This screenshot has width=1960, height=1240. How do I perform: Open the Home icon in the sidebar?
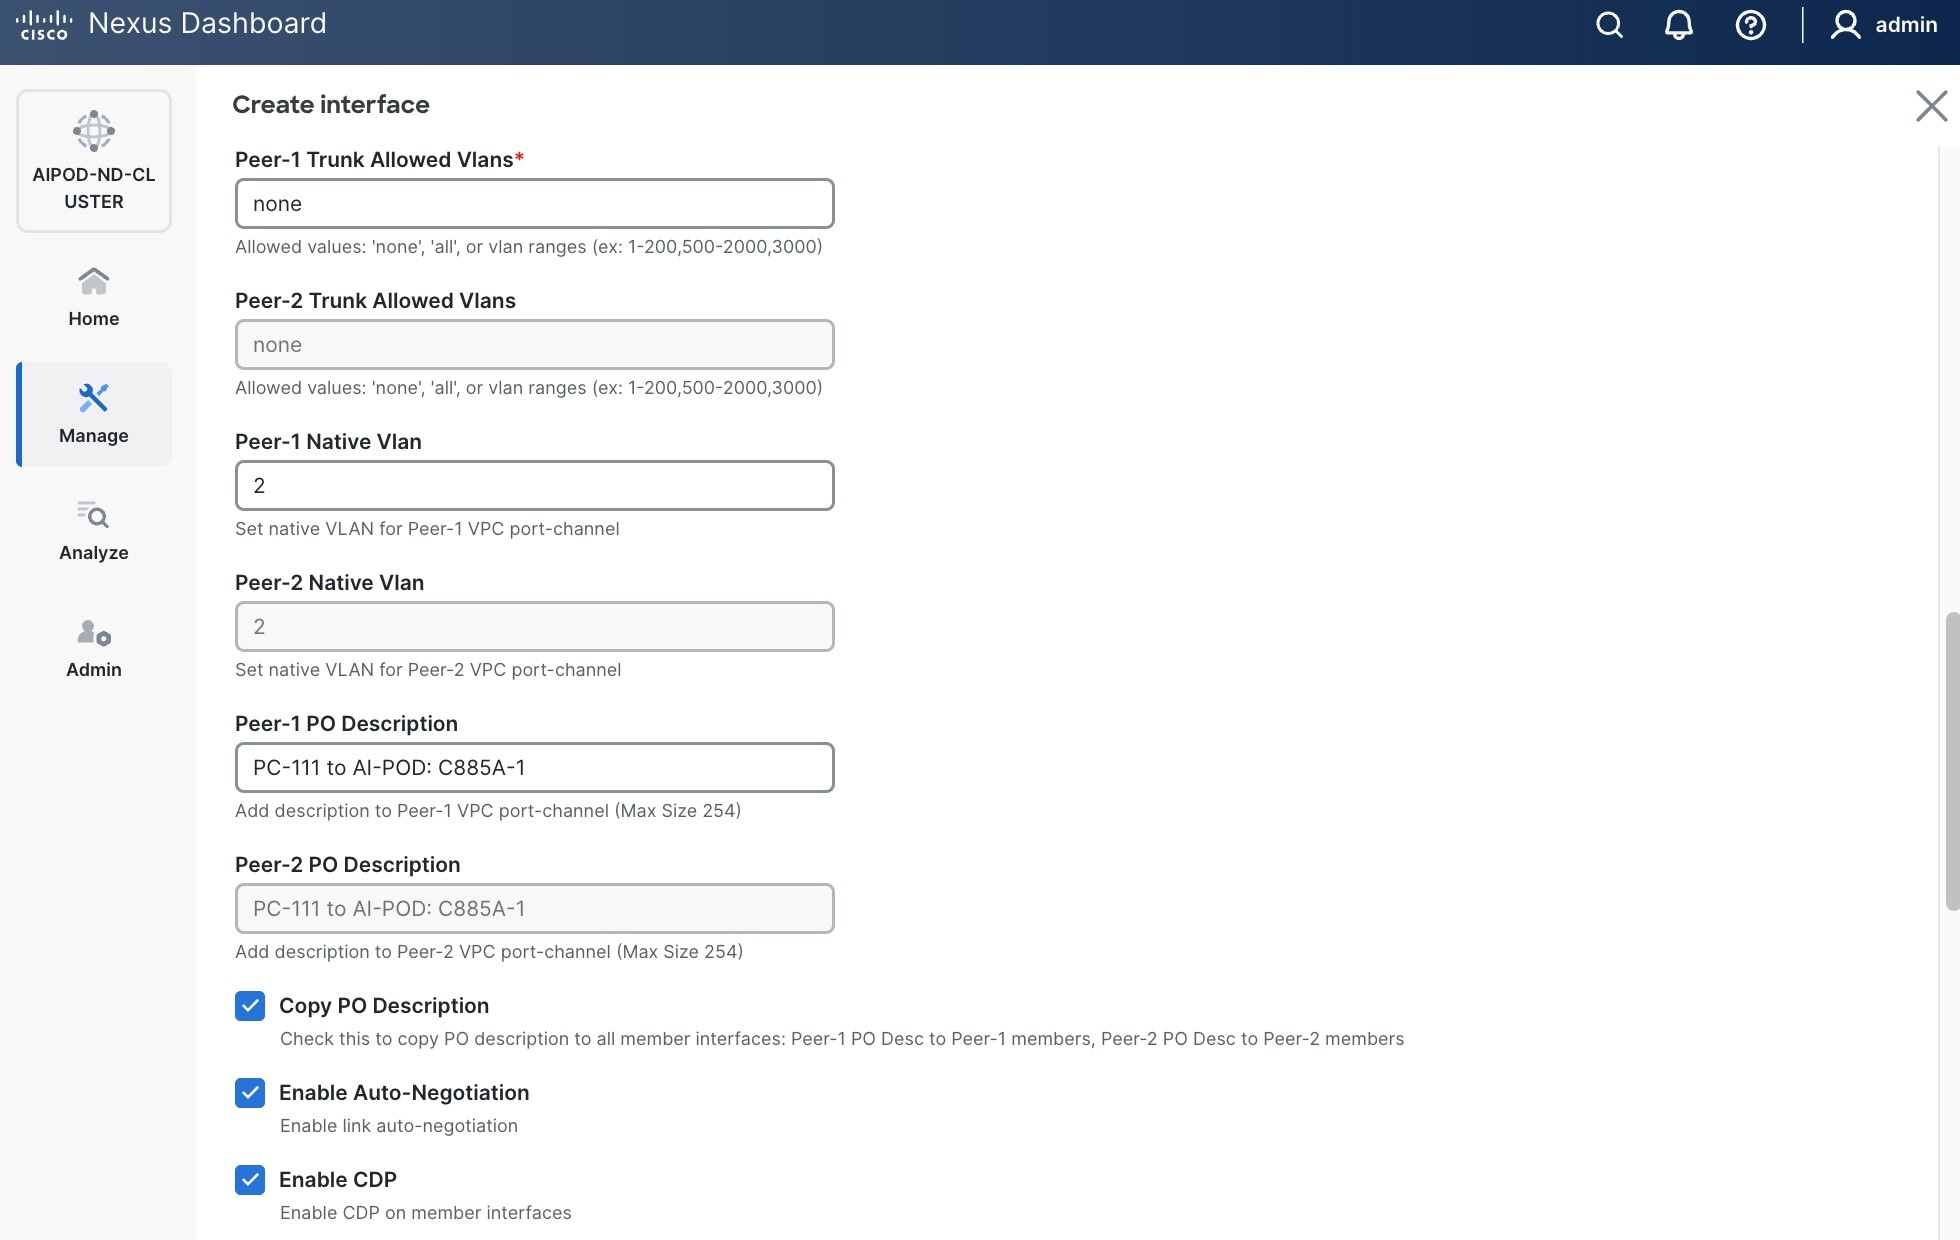(x=93, y=281)
